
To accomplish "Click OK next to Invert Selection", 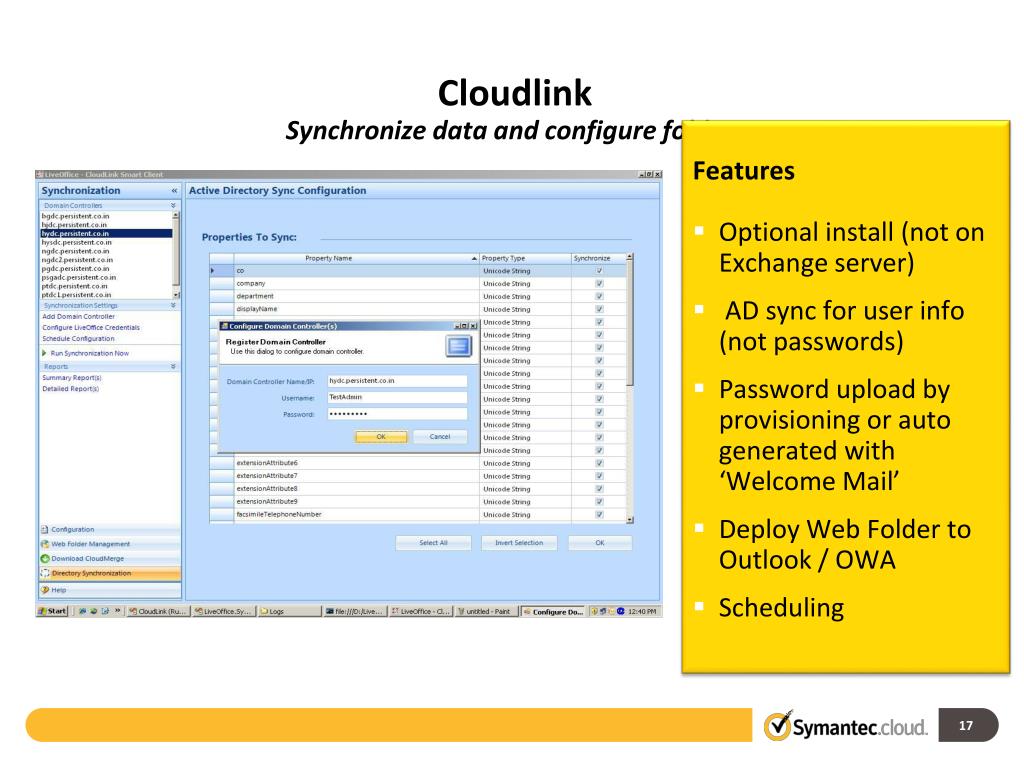I will (600, 543).
